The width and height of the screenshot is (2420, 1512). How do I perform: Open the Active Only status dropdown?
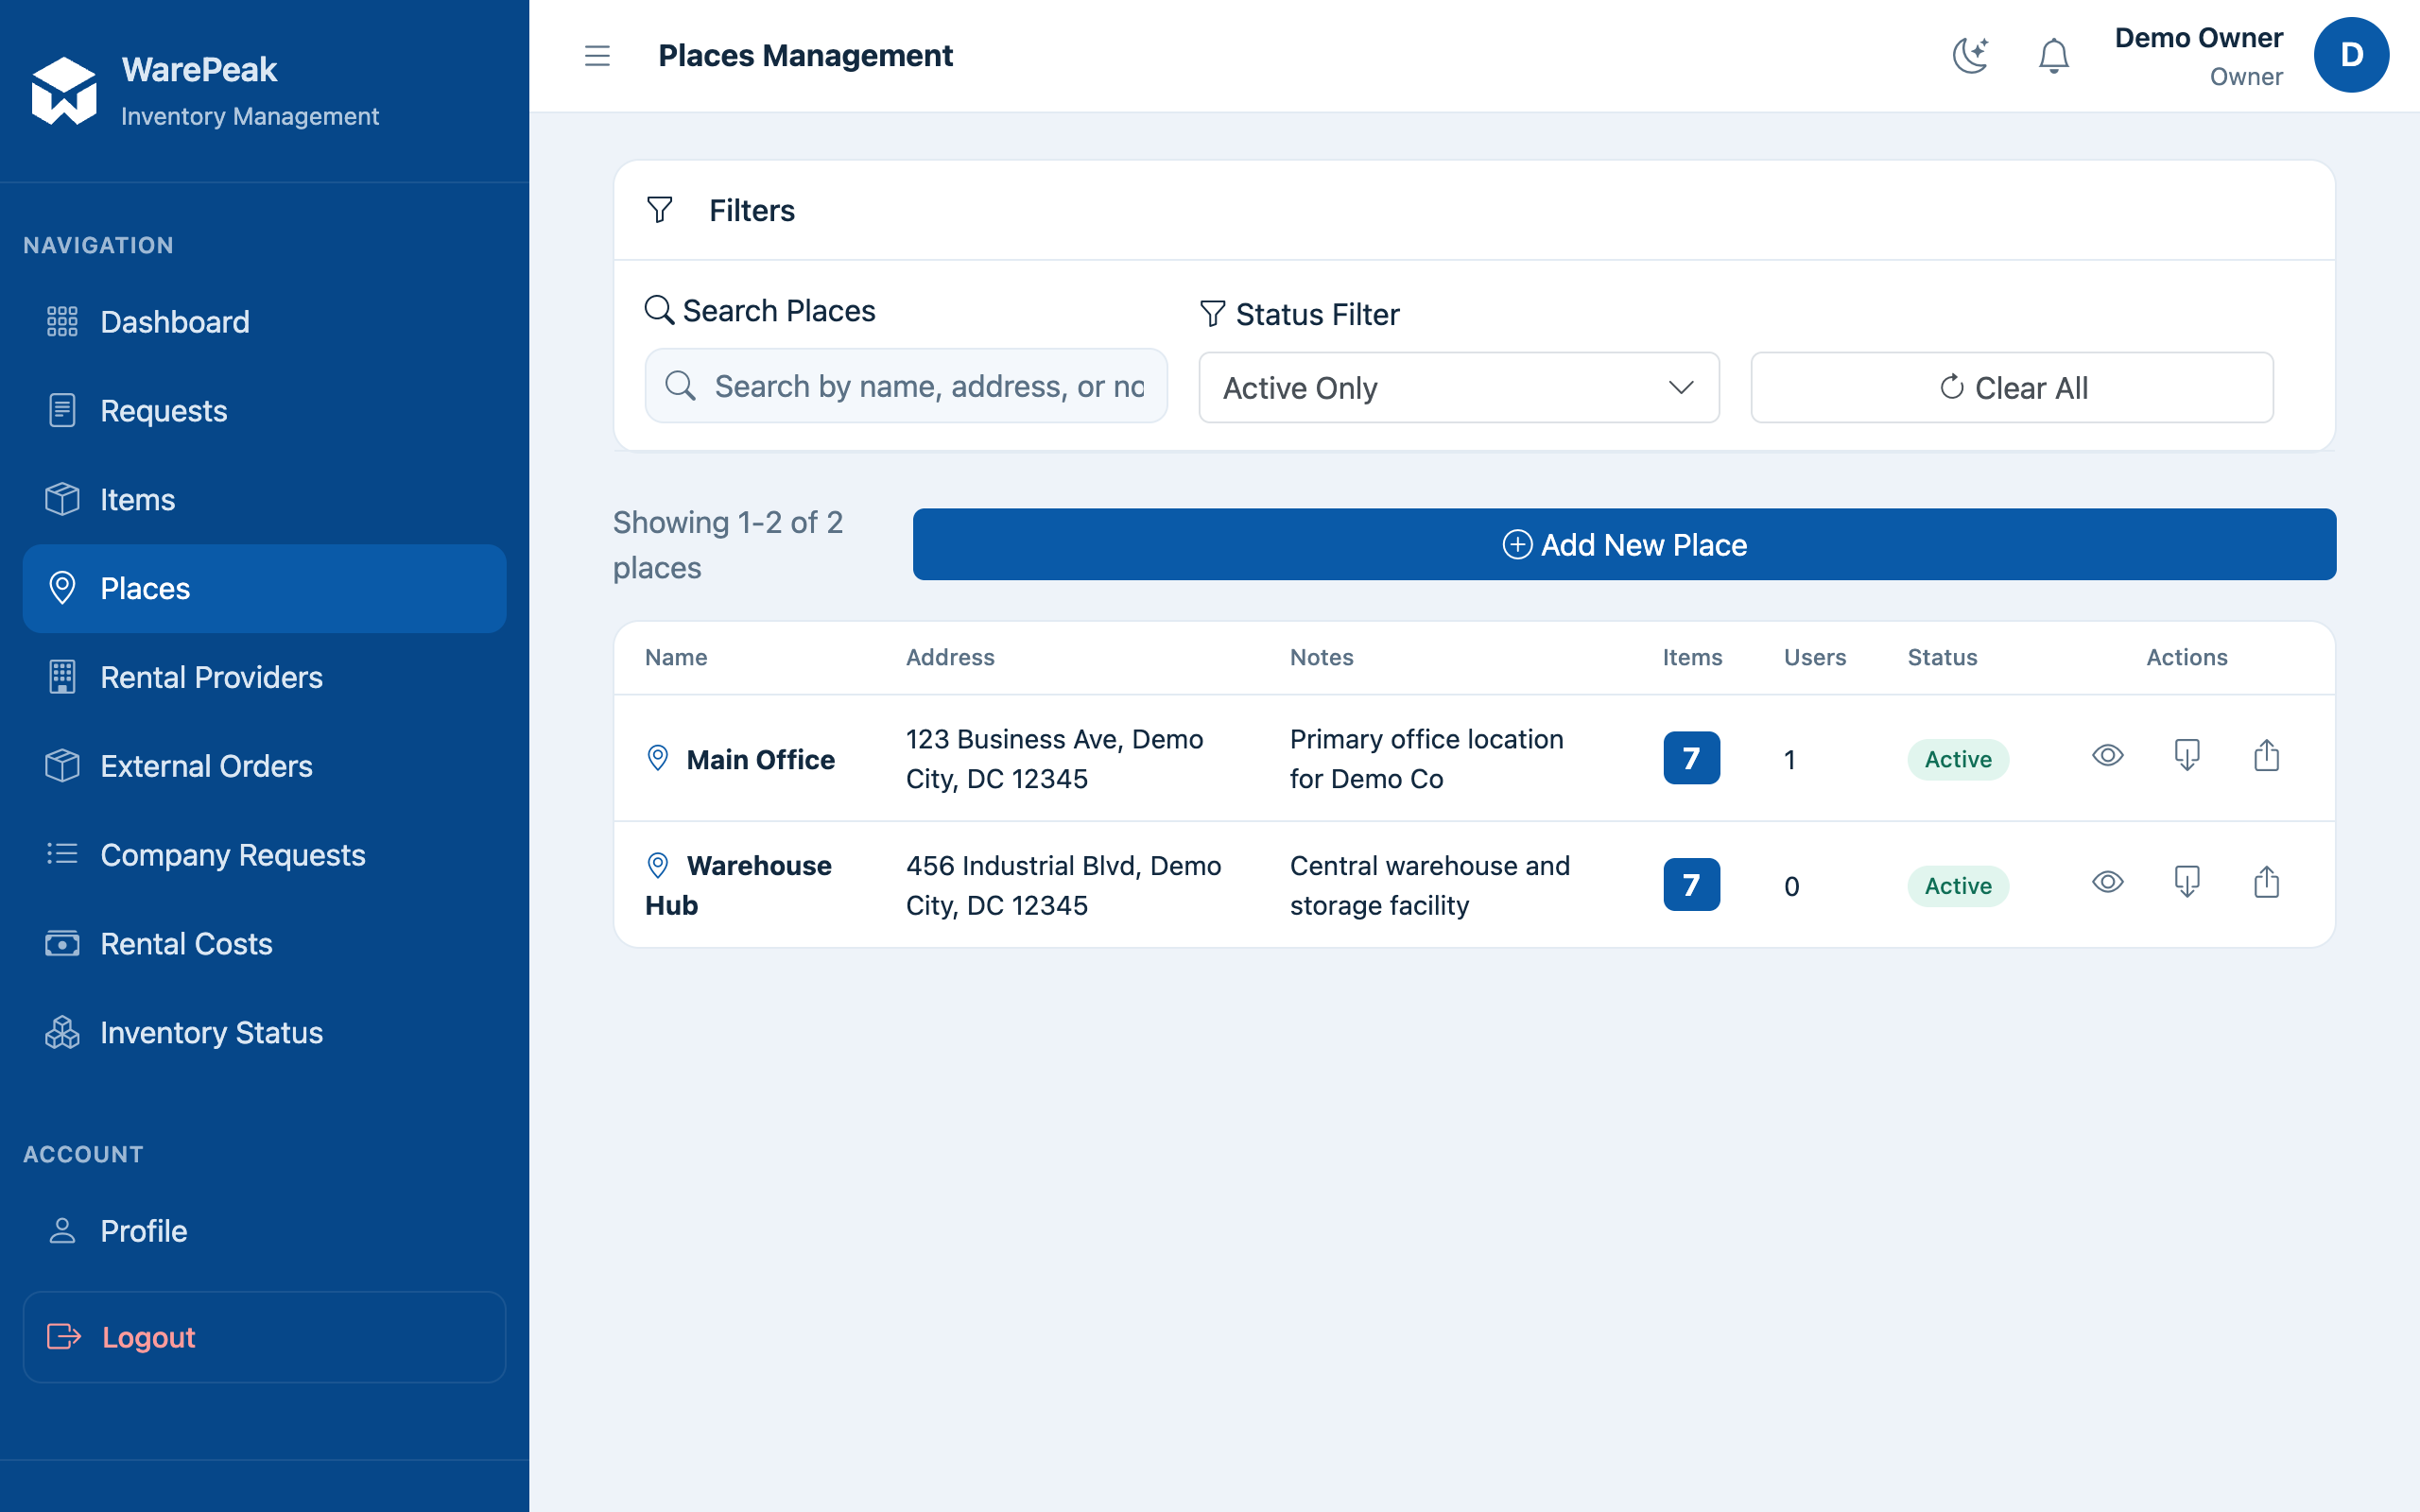coord(1458,387)
